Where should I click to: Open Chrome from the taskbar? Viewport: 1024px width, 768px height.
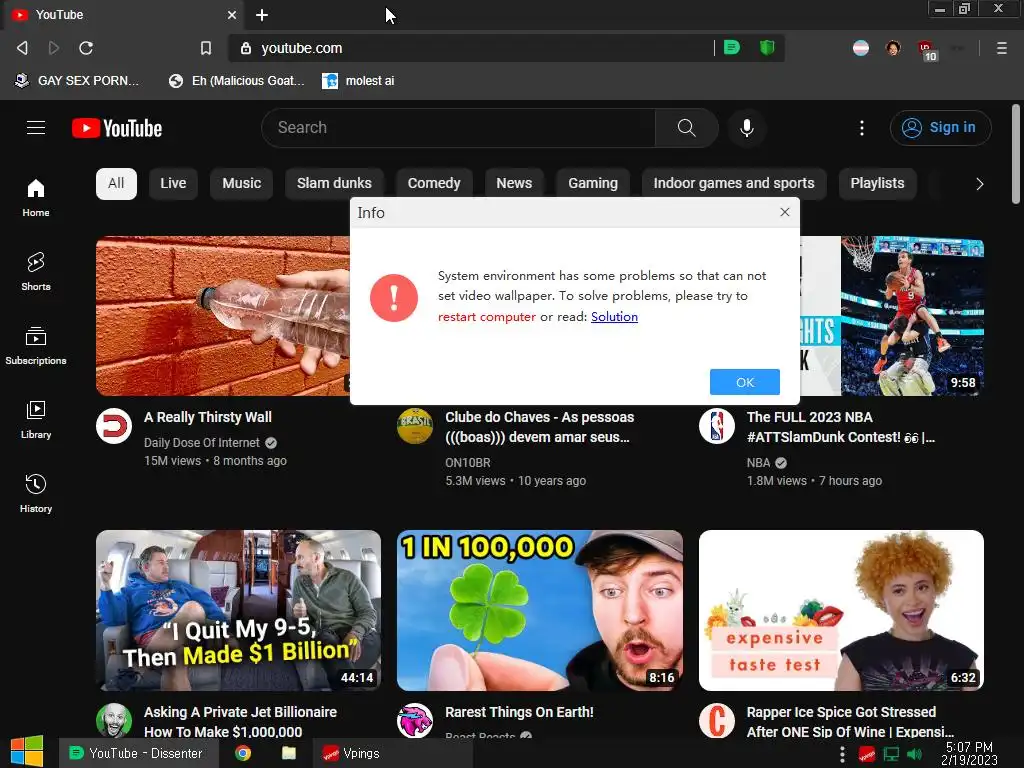(243, 753)
